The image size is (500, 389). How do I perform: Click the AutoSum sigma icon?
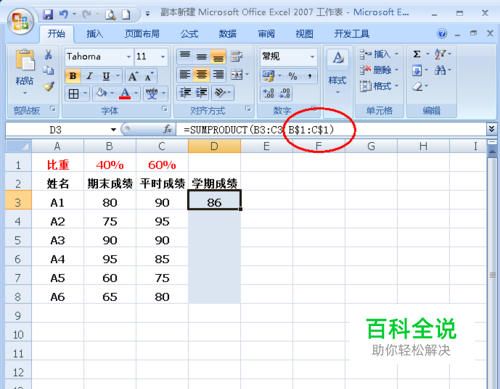(x=417, y=54)
